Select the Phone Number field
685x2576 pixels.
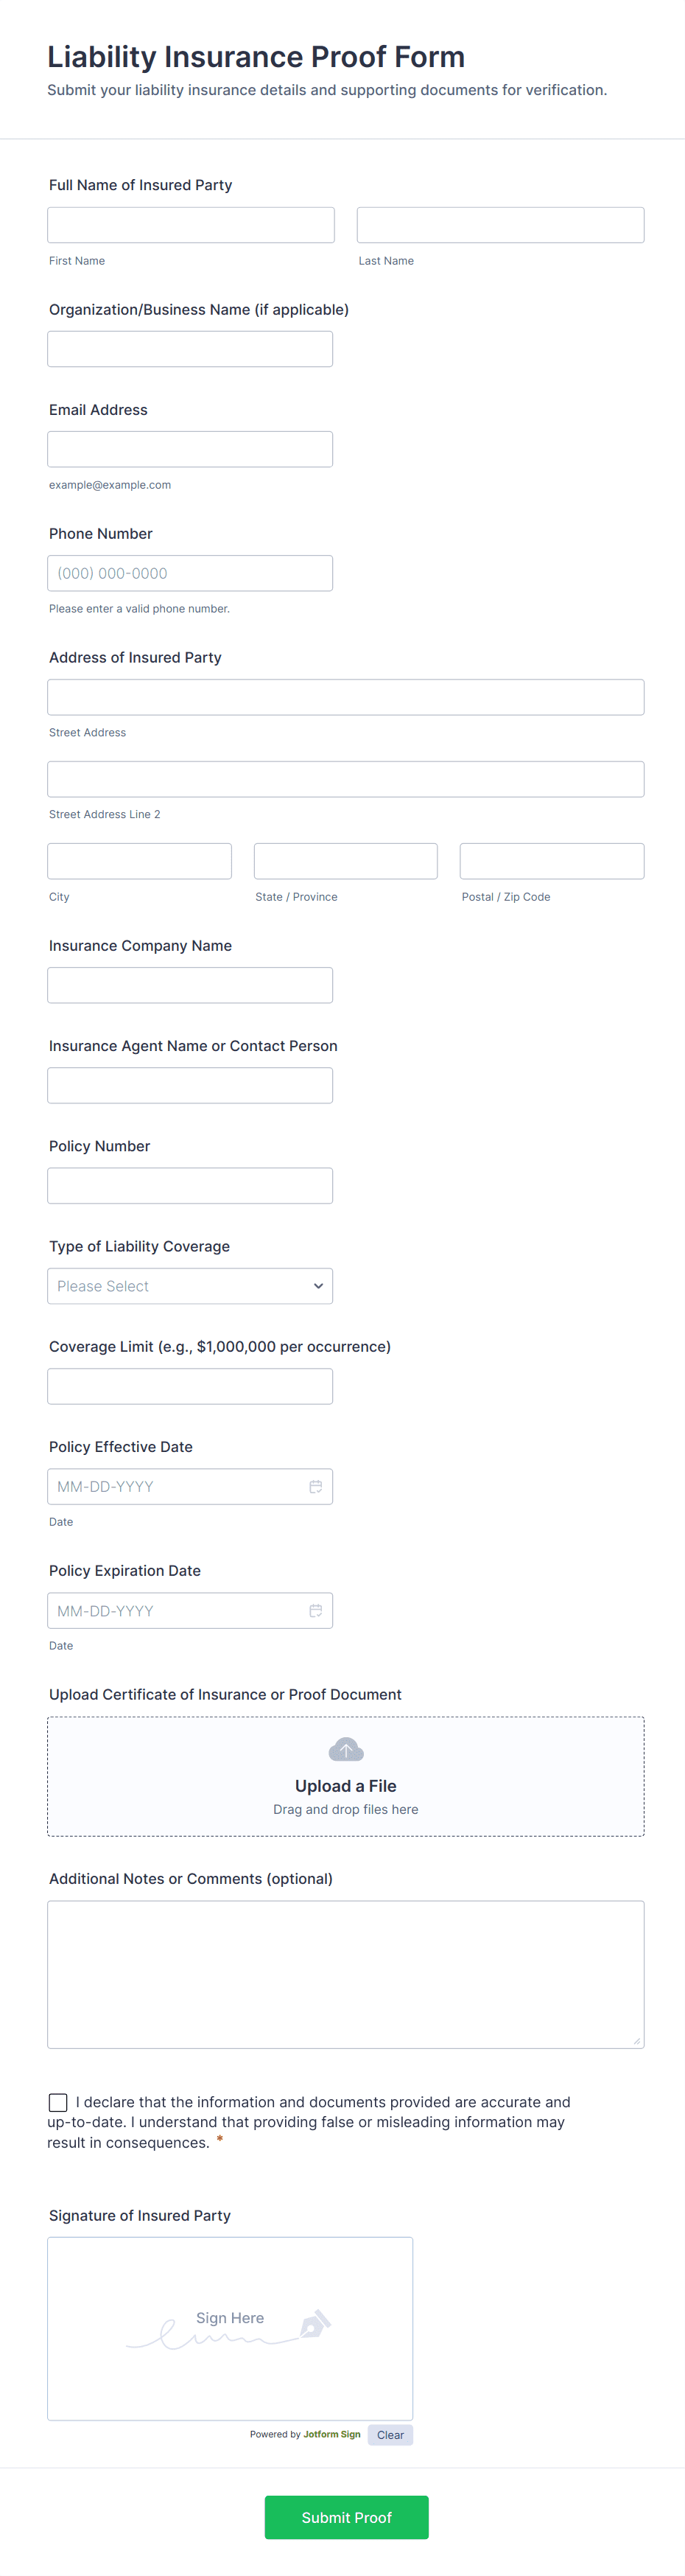tap(190, 573)
